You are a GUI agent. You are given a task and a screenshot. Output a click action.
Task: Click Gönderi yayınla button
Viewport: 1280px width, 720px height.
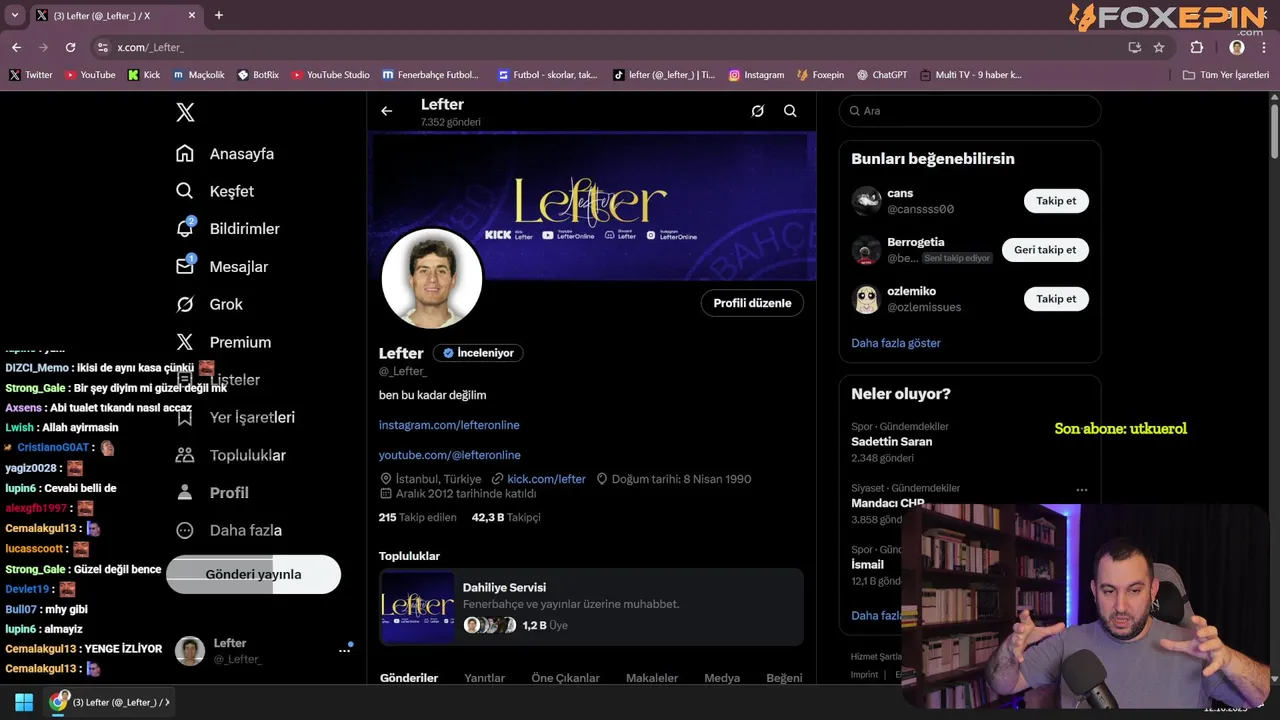[x=253, y=574]
